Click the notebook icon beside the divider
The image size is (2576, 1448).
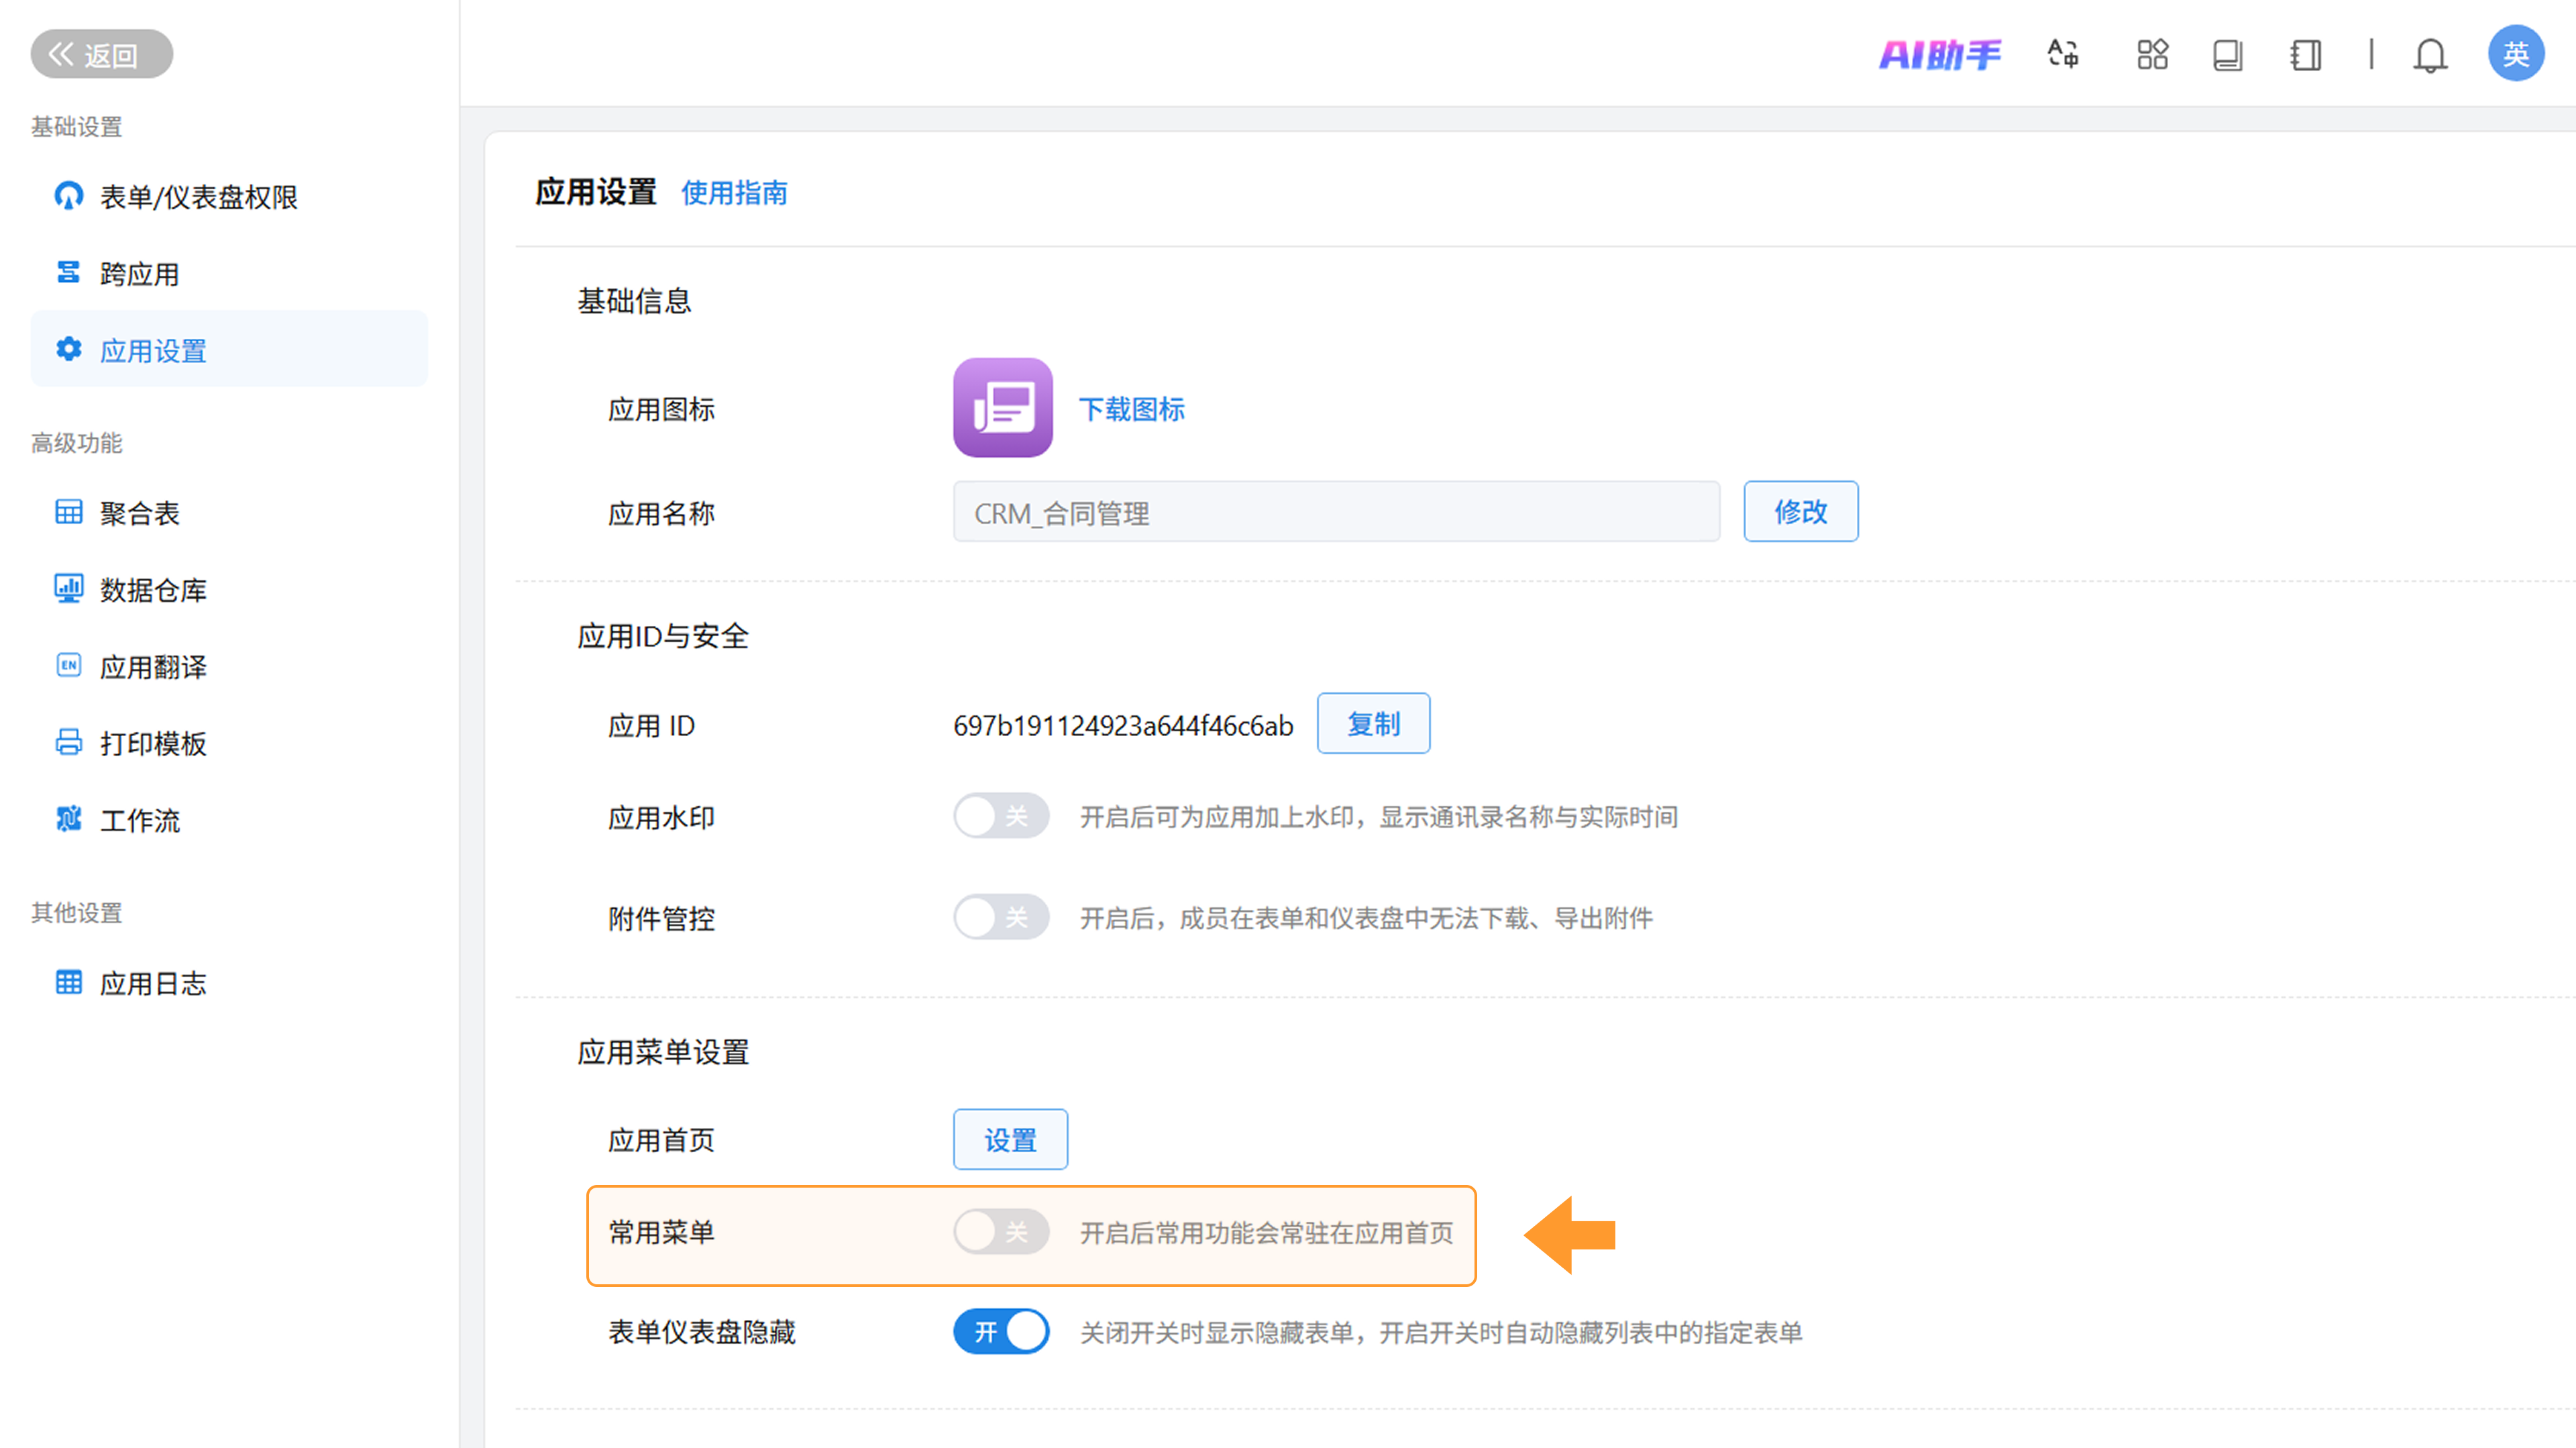click(2306, 54)
